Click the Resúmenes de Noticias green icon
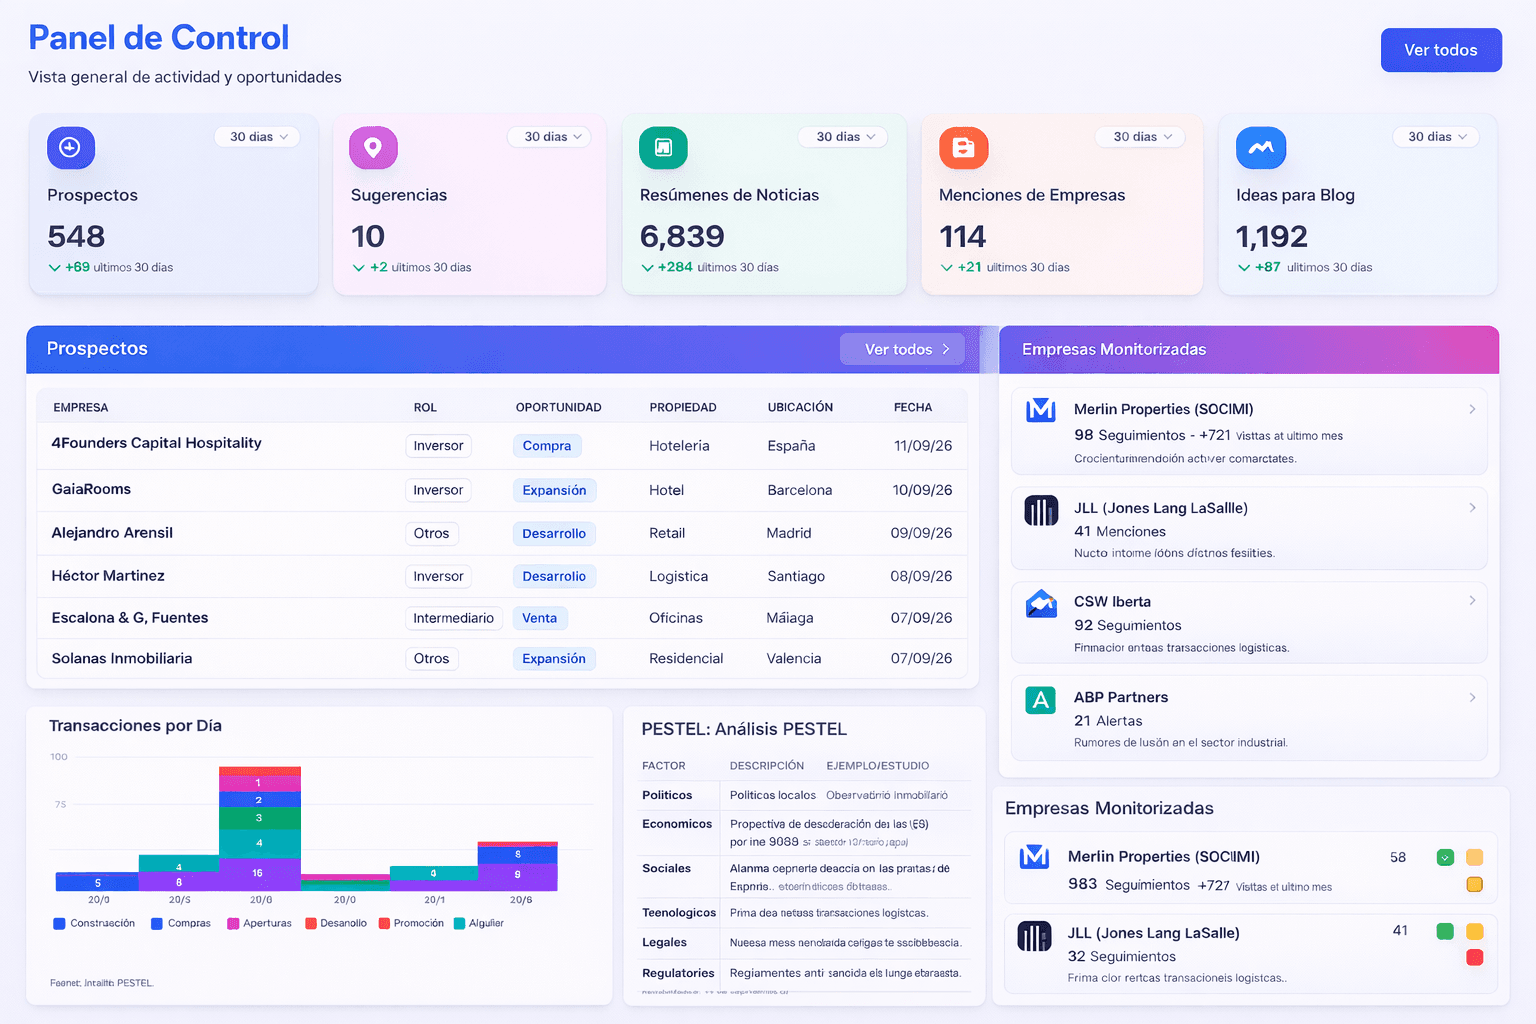 663,148
